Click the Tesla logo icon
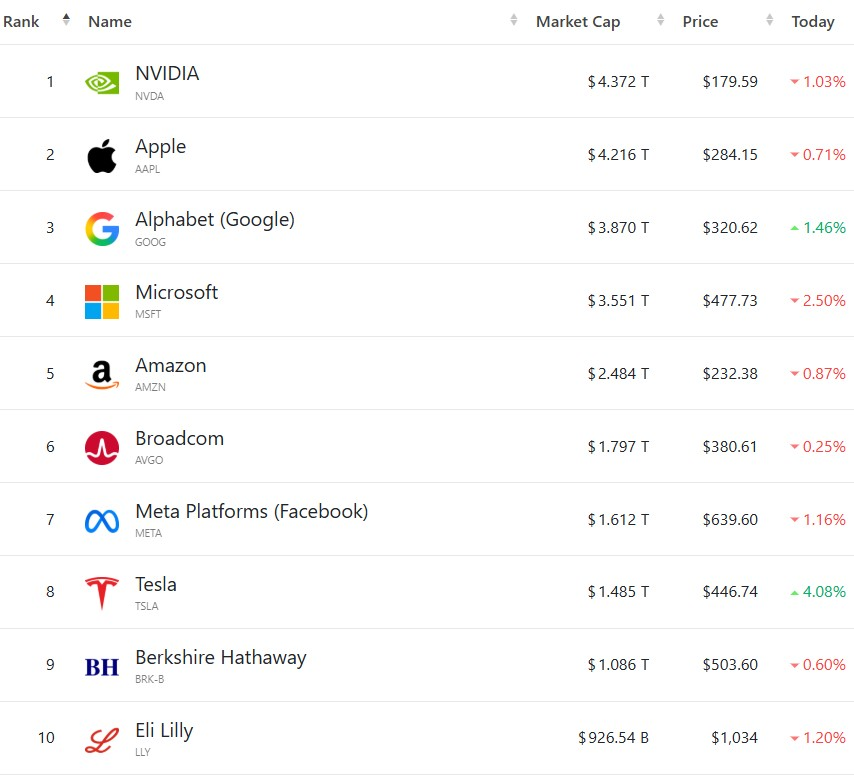 pos(102,593)
